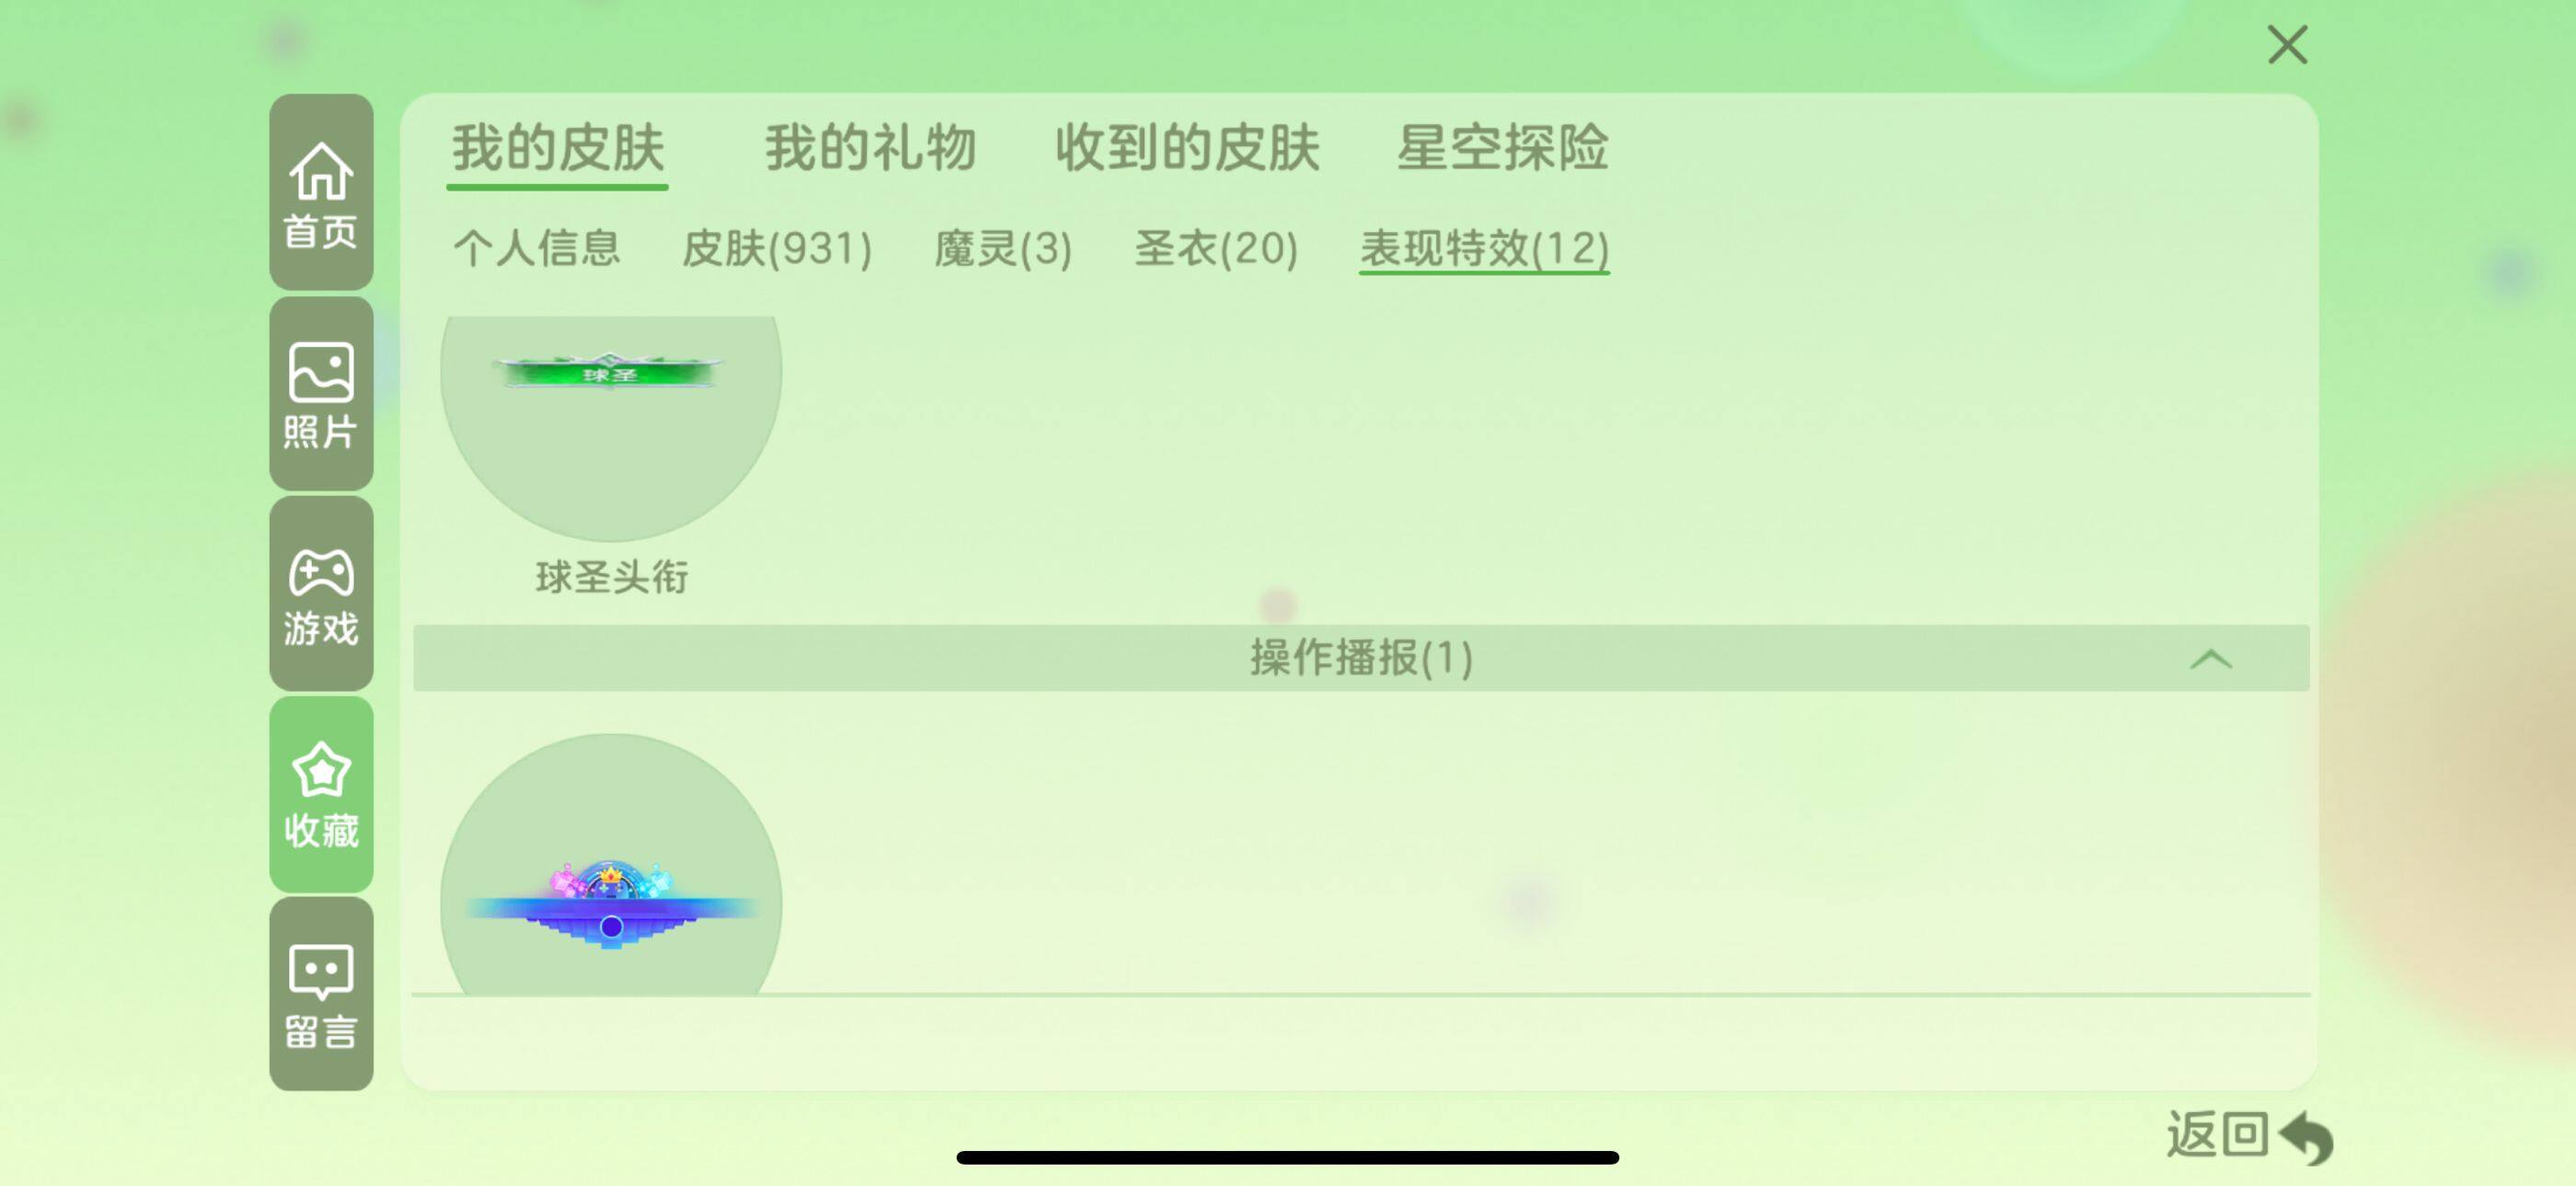This screenshot has height=1186, width=2576.
Task: Select the 收藏 star sidebar icon
Action: click(321, 794)
